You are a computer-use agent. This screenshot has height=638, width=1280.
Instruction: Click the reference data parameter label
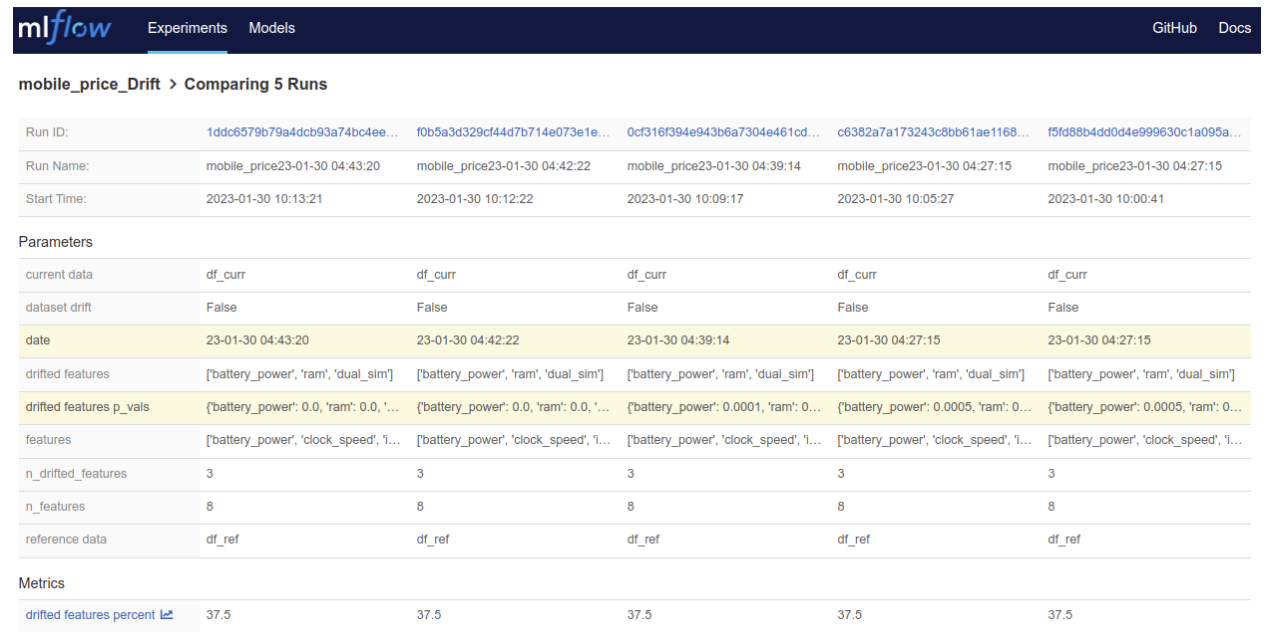66,539
